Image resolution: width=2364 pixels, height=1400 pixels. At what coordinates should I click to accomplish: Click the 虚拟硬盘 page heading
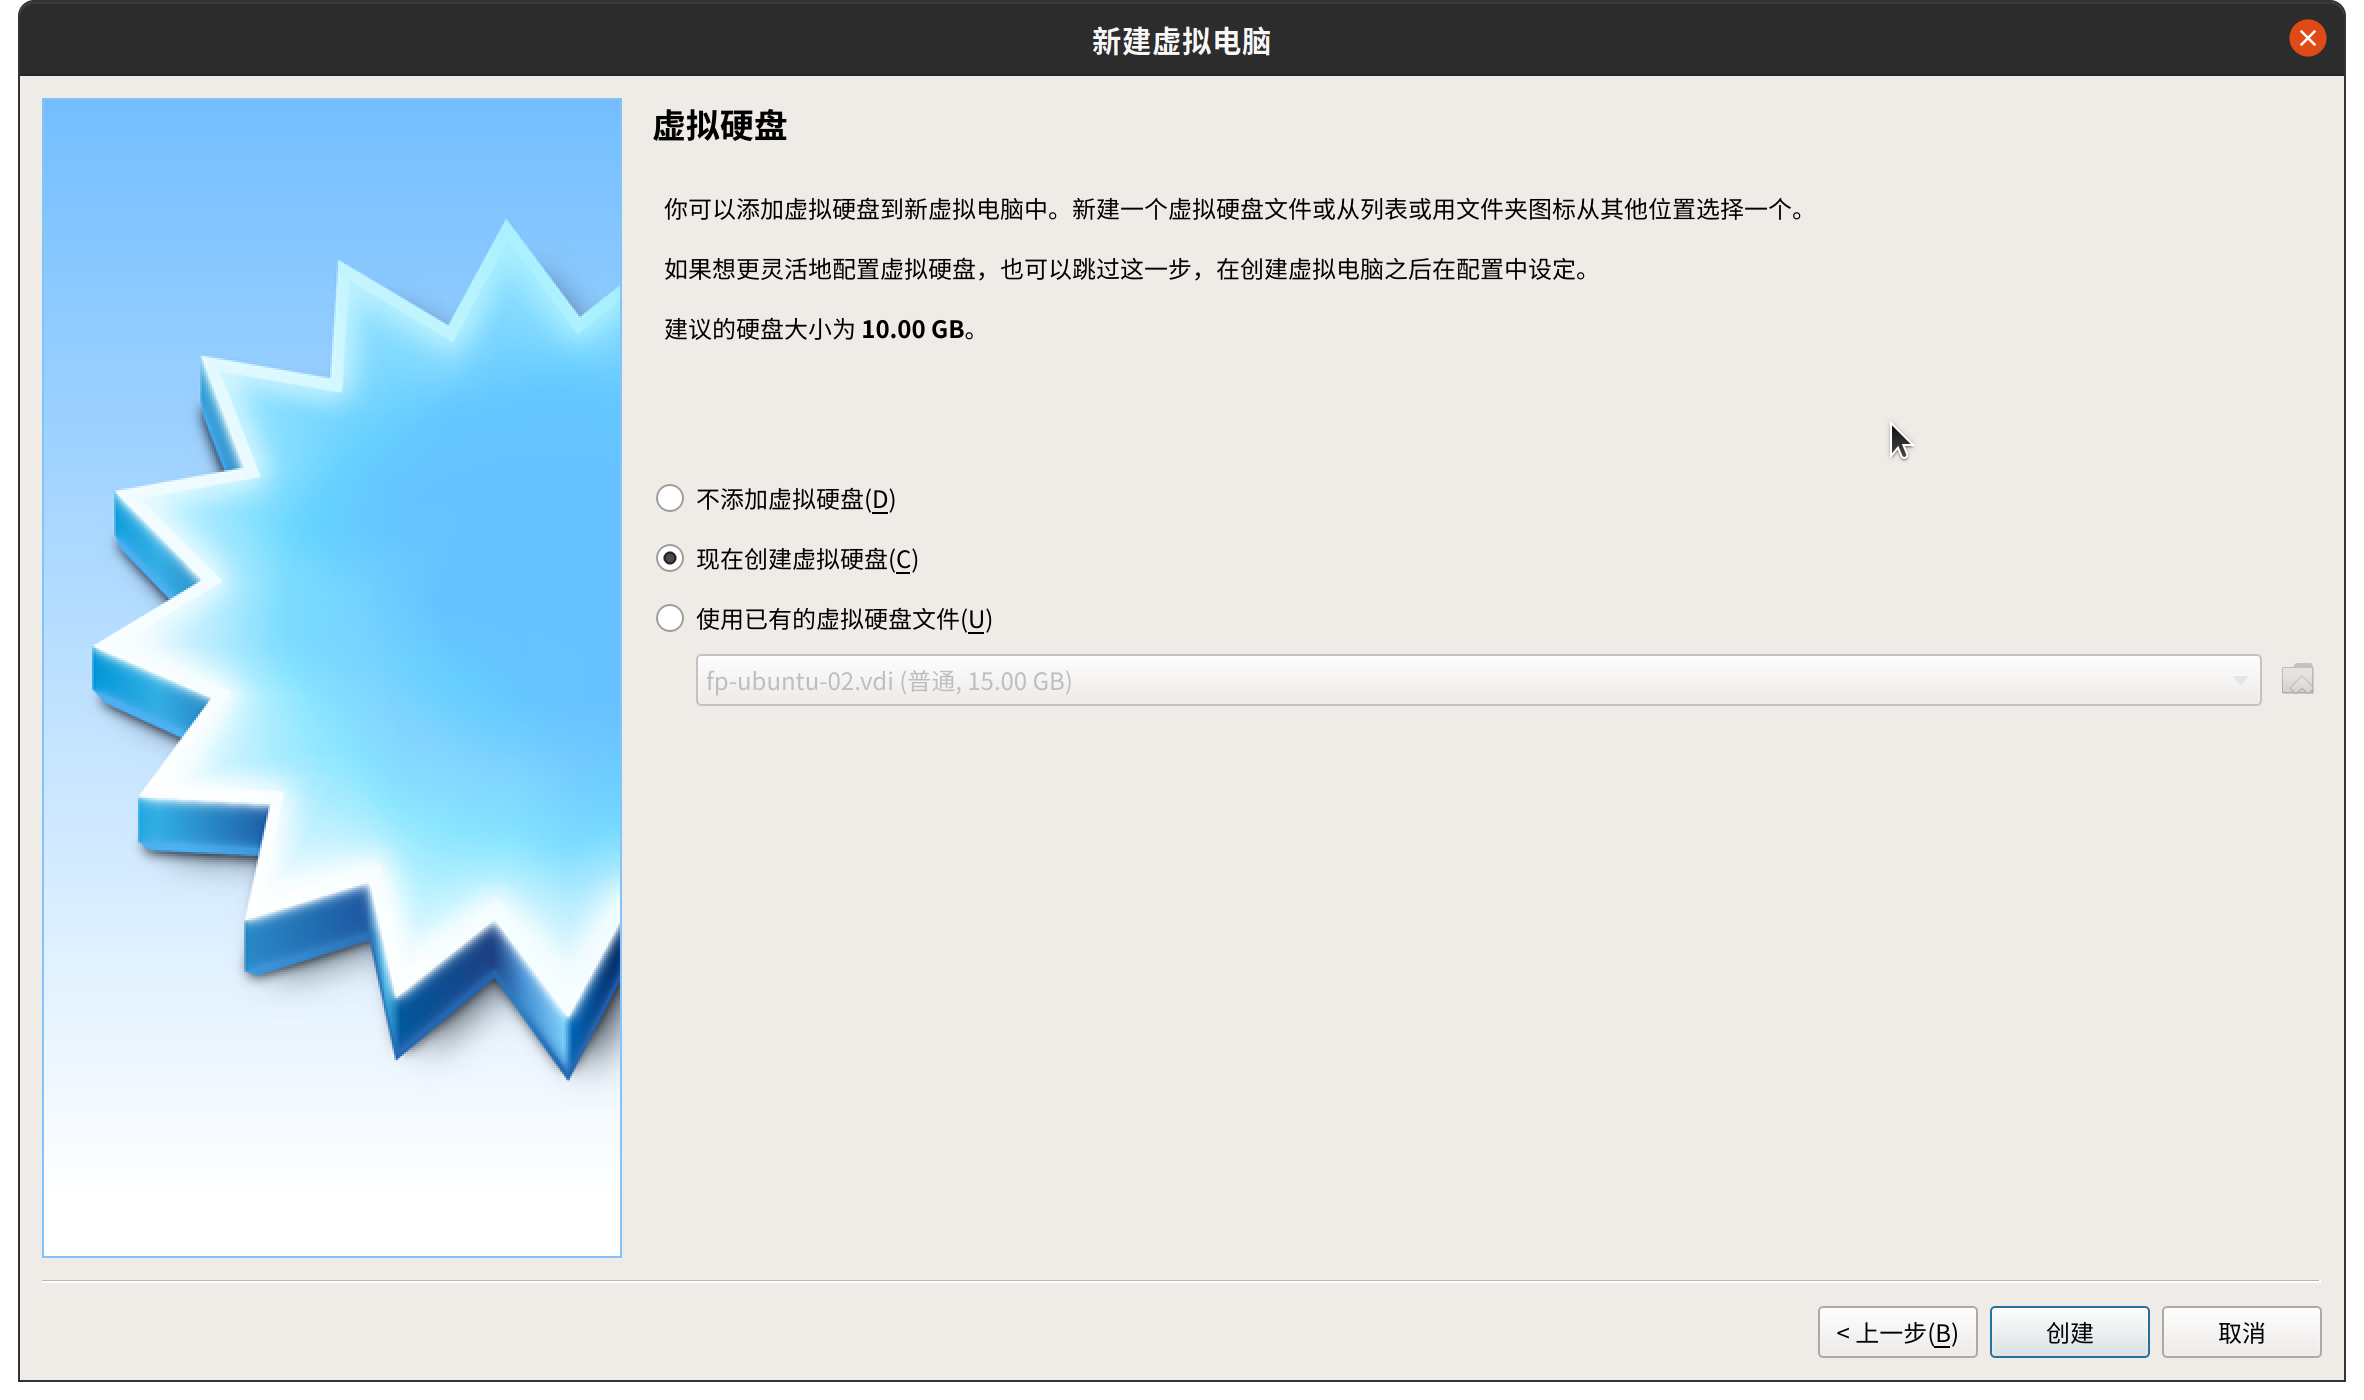[x=719, y=126]
